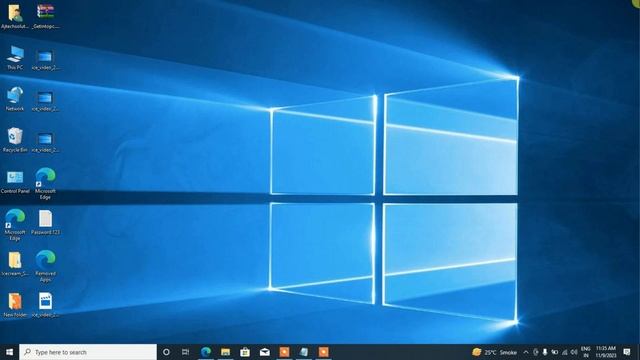Open the 25°C Smoke weather widget
Screen dimensions: 640x360
tap(495, 352)
